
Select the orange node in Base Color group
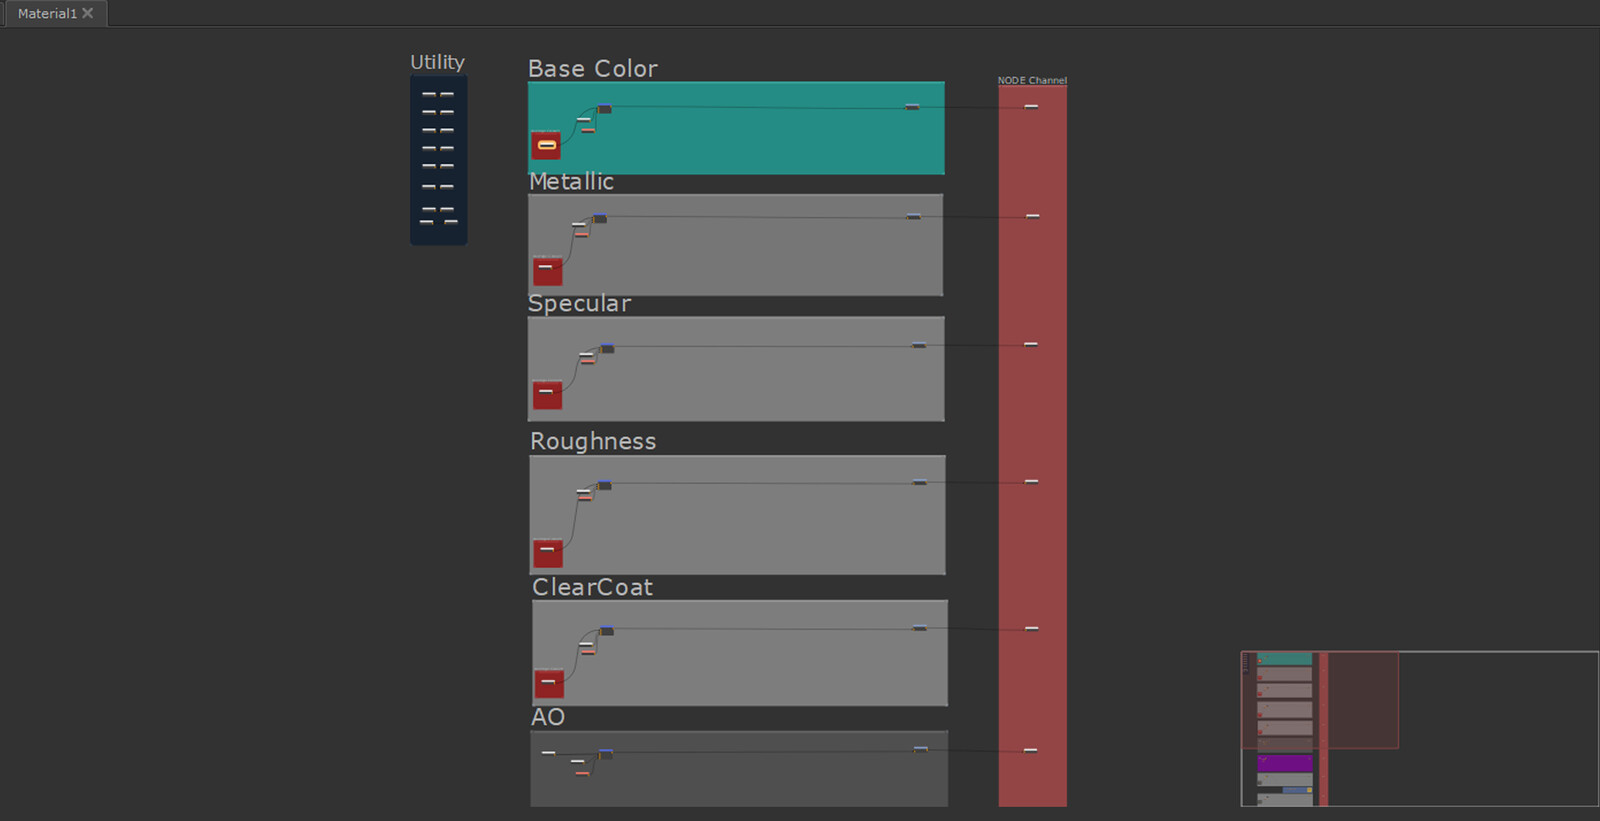tap(588, 130)
